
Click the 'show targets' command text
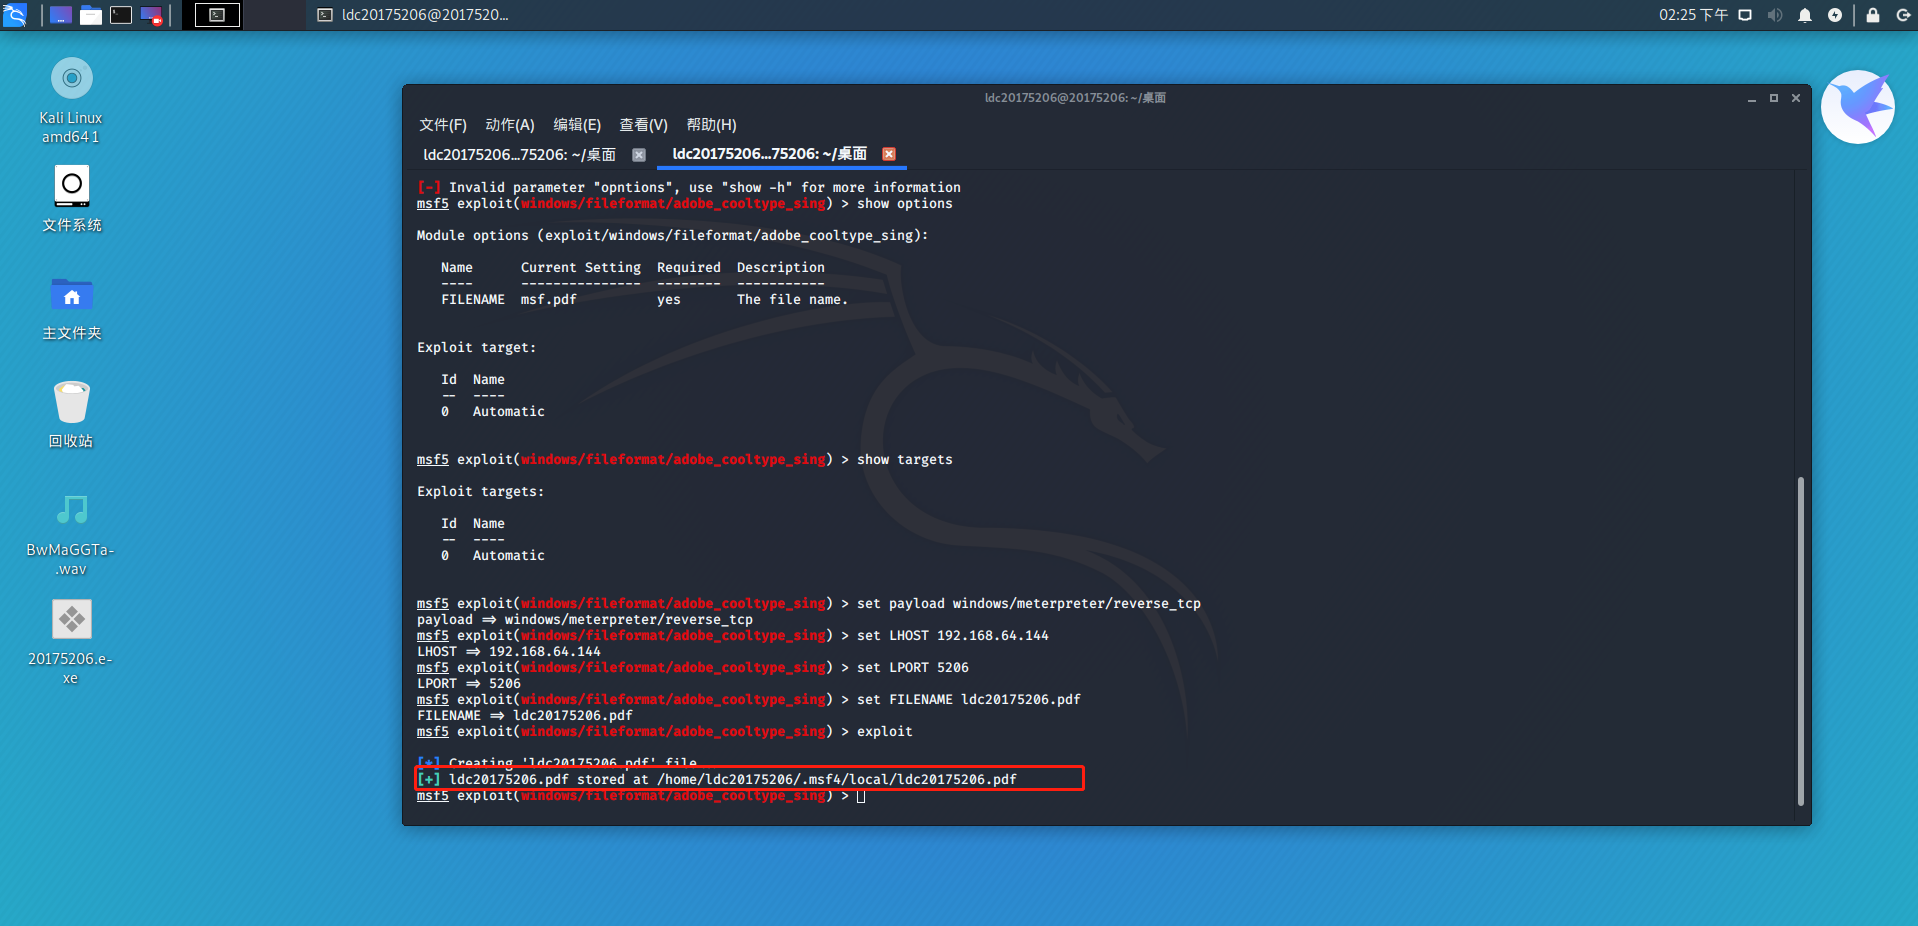point(904,460)
